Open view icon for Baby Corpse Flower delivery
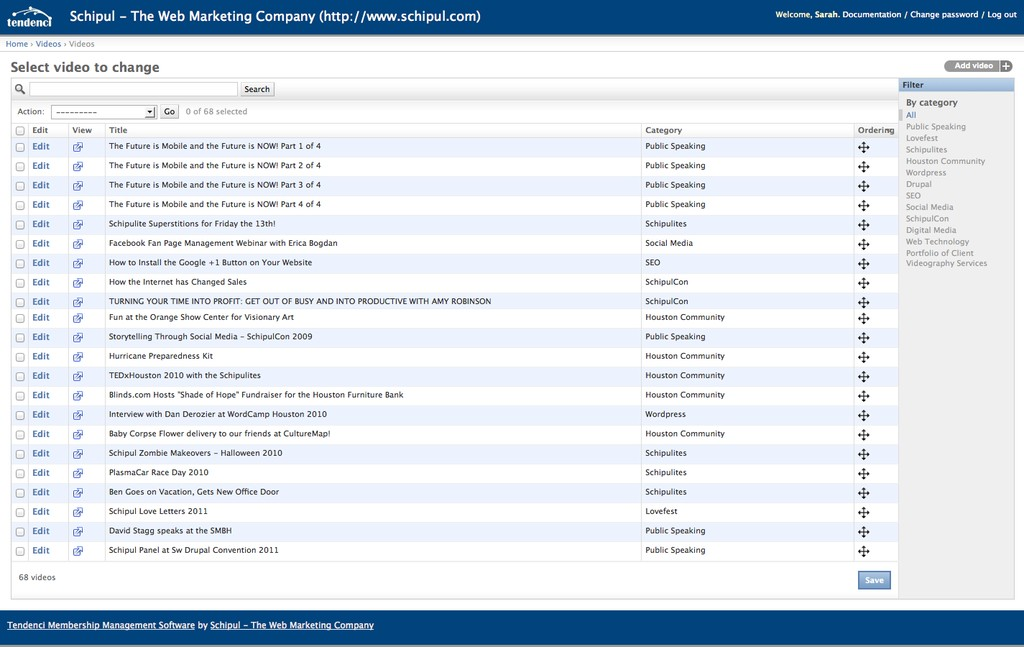1024x647 pixels. point(78,435)
